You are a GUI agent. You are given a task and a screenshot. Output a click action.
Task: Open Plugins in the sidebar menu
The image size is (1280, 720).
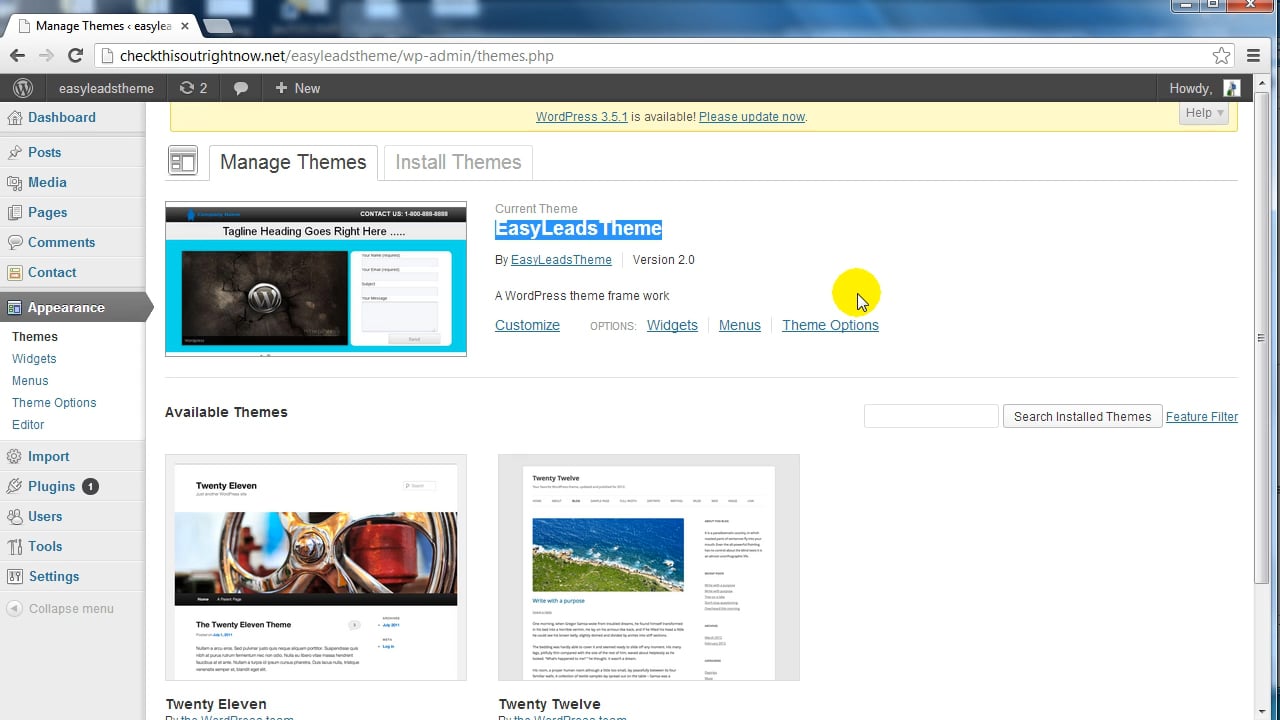51,486
